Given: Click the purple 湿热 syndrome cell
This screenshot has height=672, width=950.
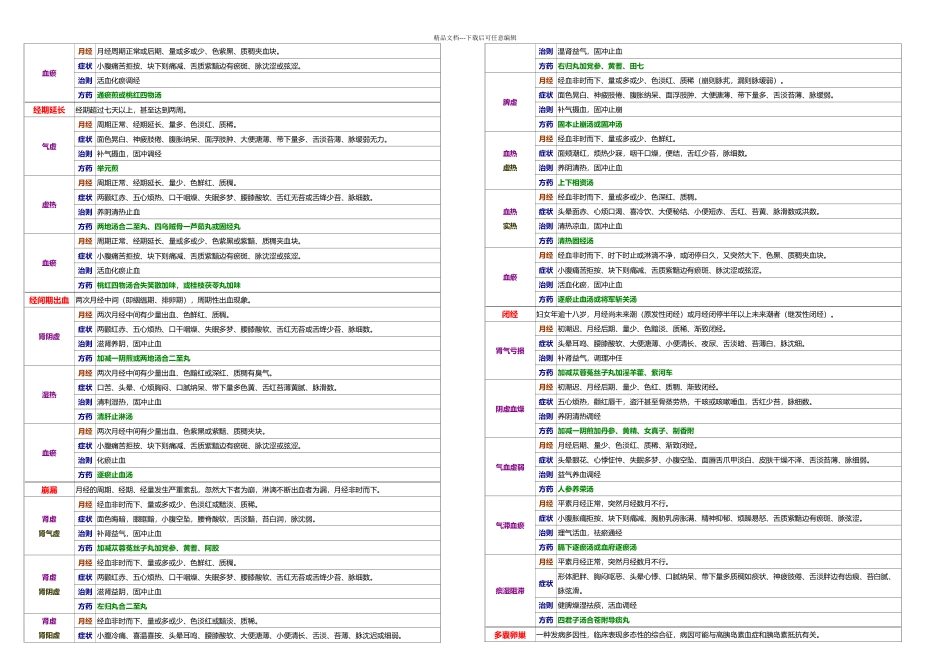Looking at the screenshot, I should tap(48, 394).
